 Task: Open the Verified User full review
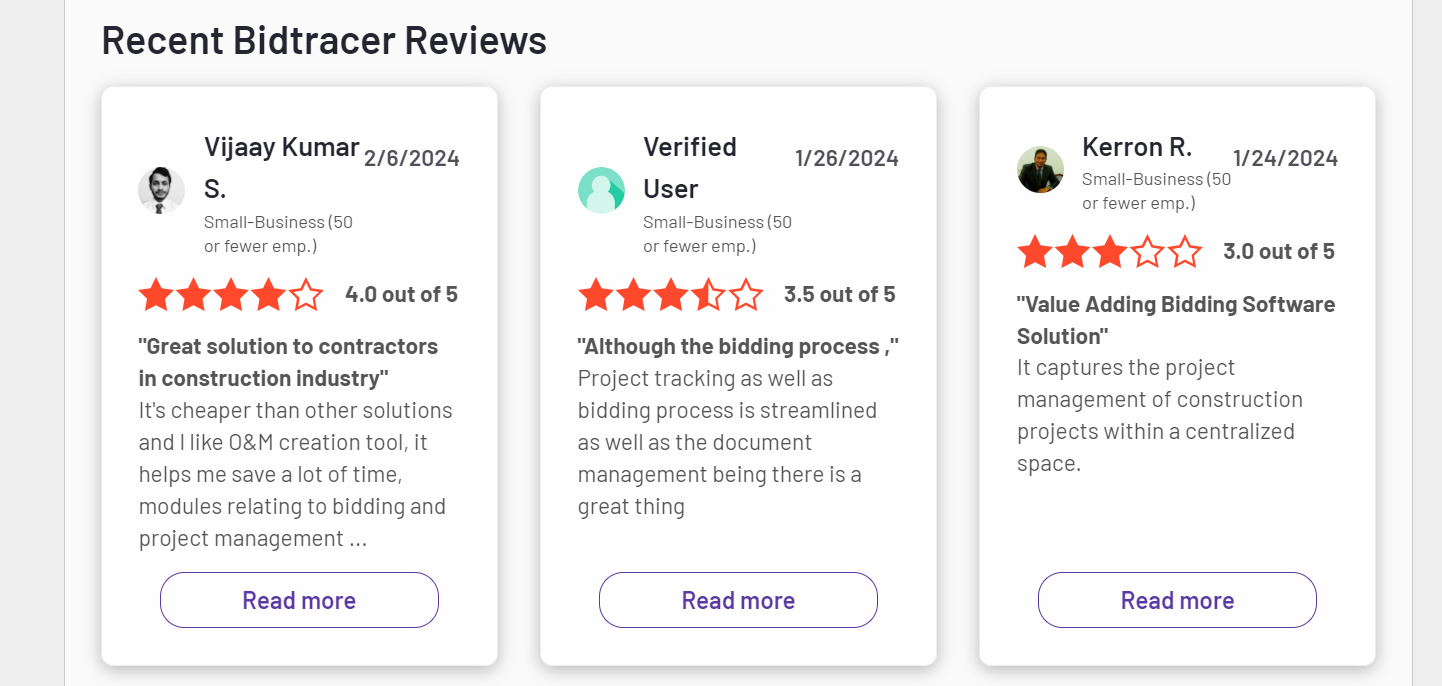(x=738, y=600)
